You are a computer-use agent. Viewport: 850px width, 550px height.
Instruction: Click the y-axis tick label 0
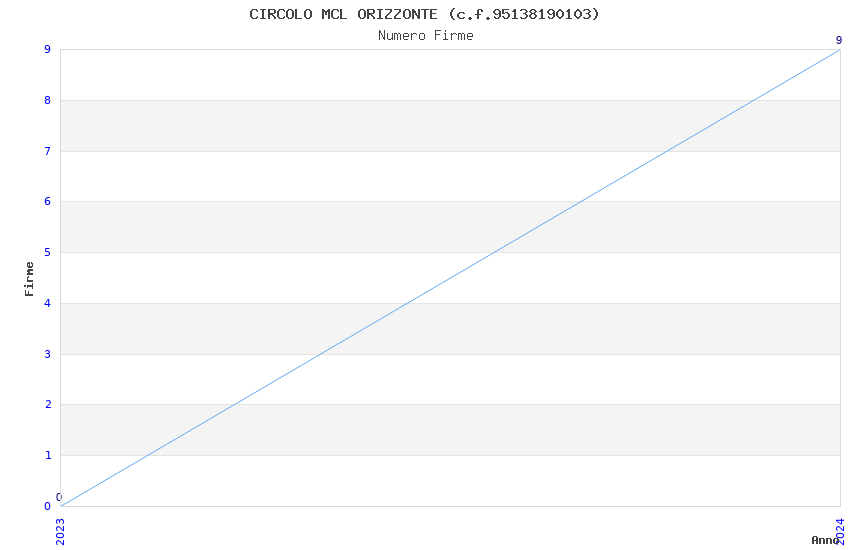coord(47,506)
